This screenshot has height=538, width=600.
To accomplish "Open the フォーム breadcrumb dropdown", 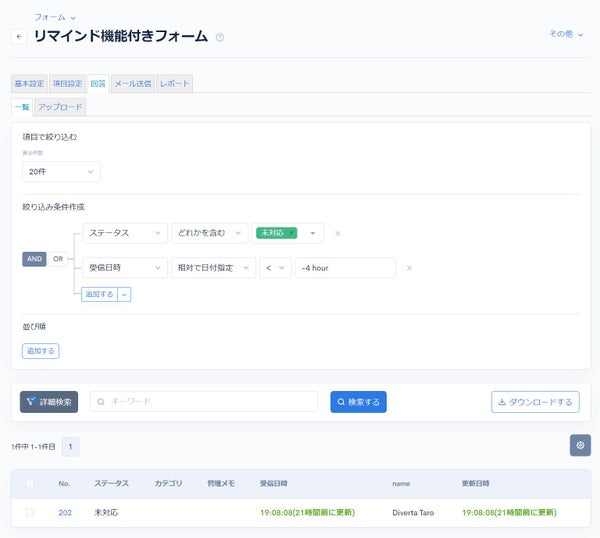I will tap(55, 17).
